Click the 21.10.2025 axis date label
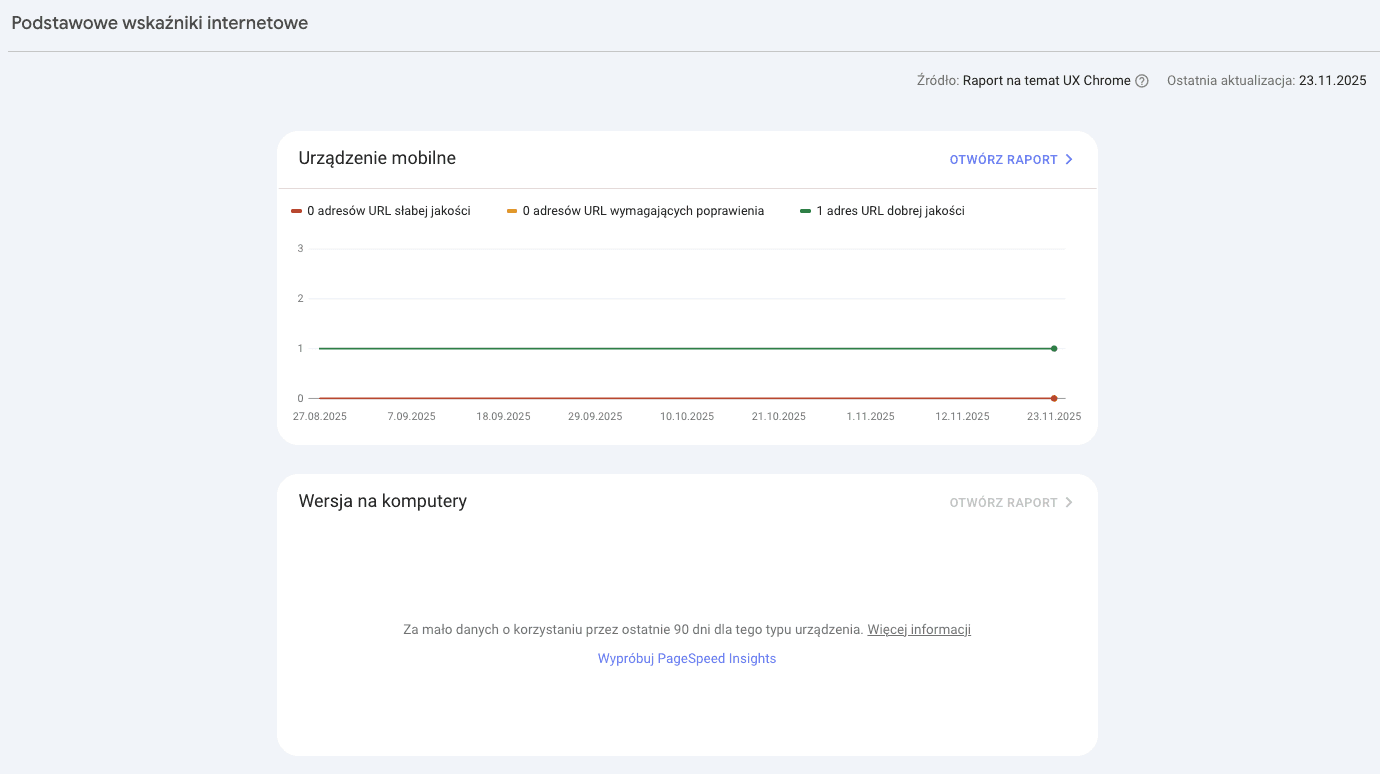The height and width of the screenshot is (774, 1380). [x=779, y=417]
